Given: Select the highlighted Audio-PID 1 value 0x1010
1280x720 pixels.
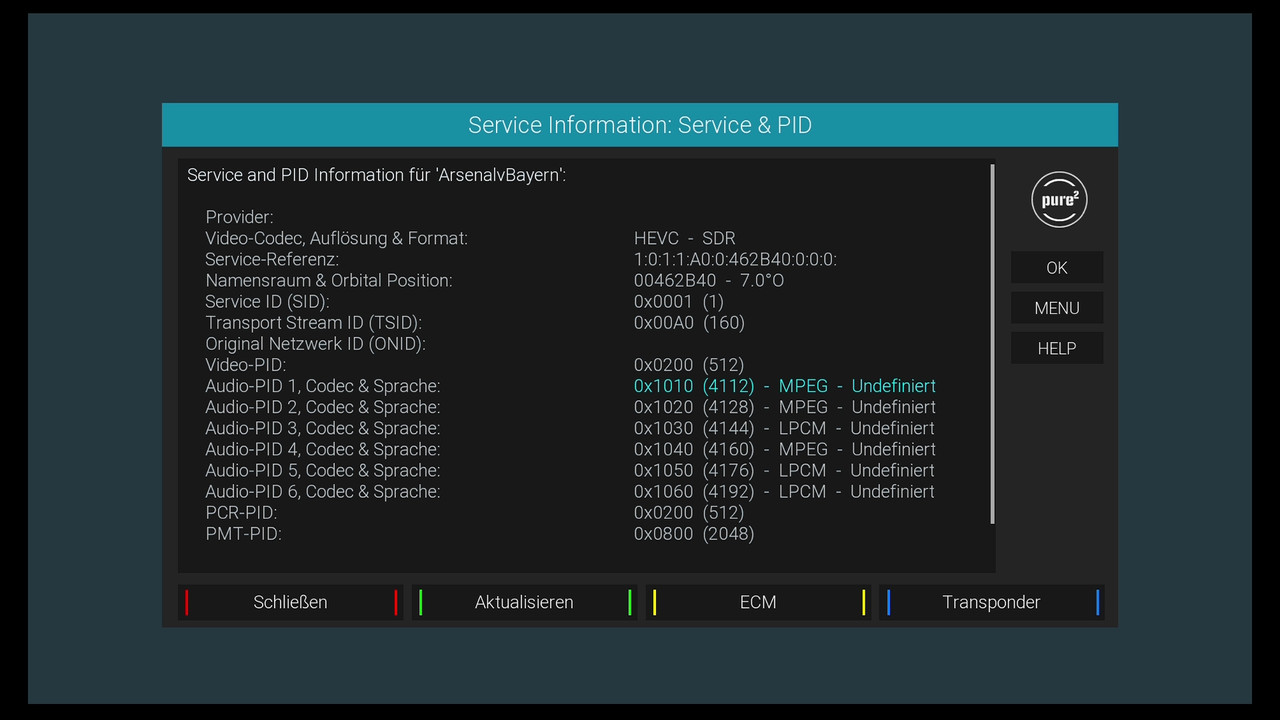Looking at the screenshot, I should (785, 386).
